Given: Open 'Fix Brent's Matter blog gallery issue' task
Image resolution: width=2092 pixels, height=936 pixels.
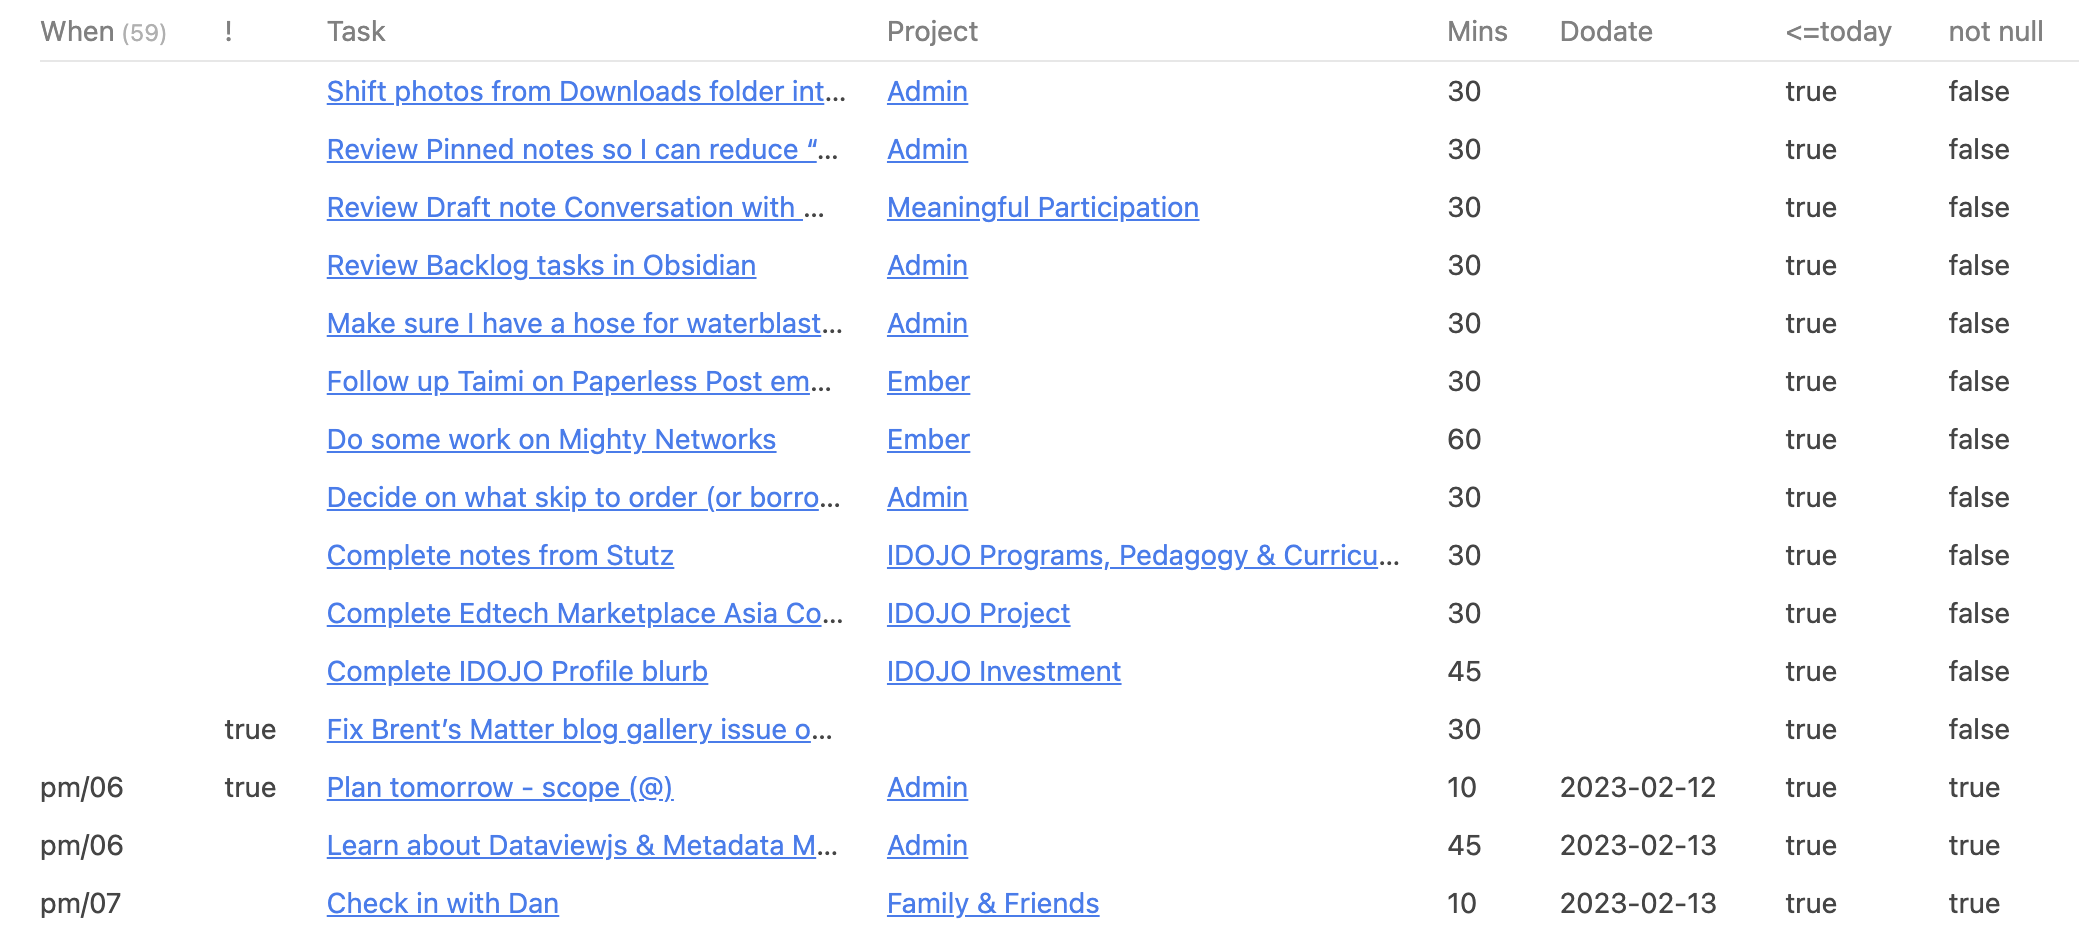Looking at the screenshot, I should pyautogui.click(x=579, y=729).
